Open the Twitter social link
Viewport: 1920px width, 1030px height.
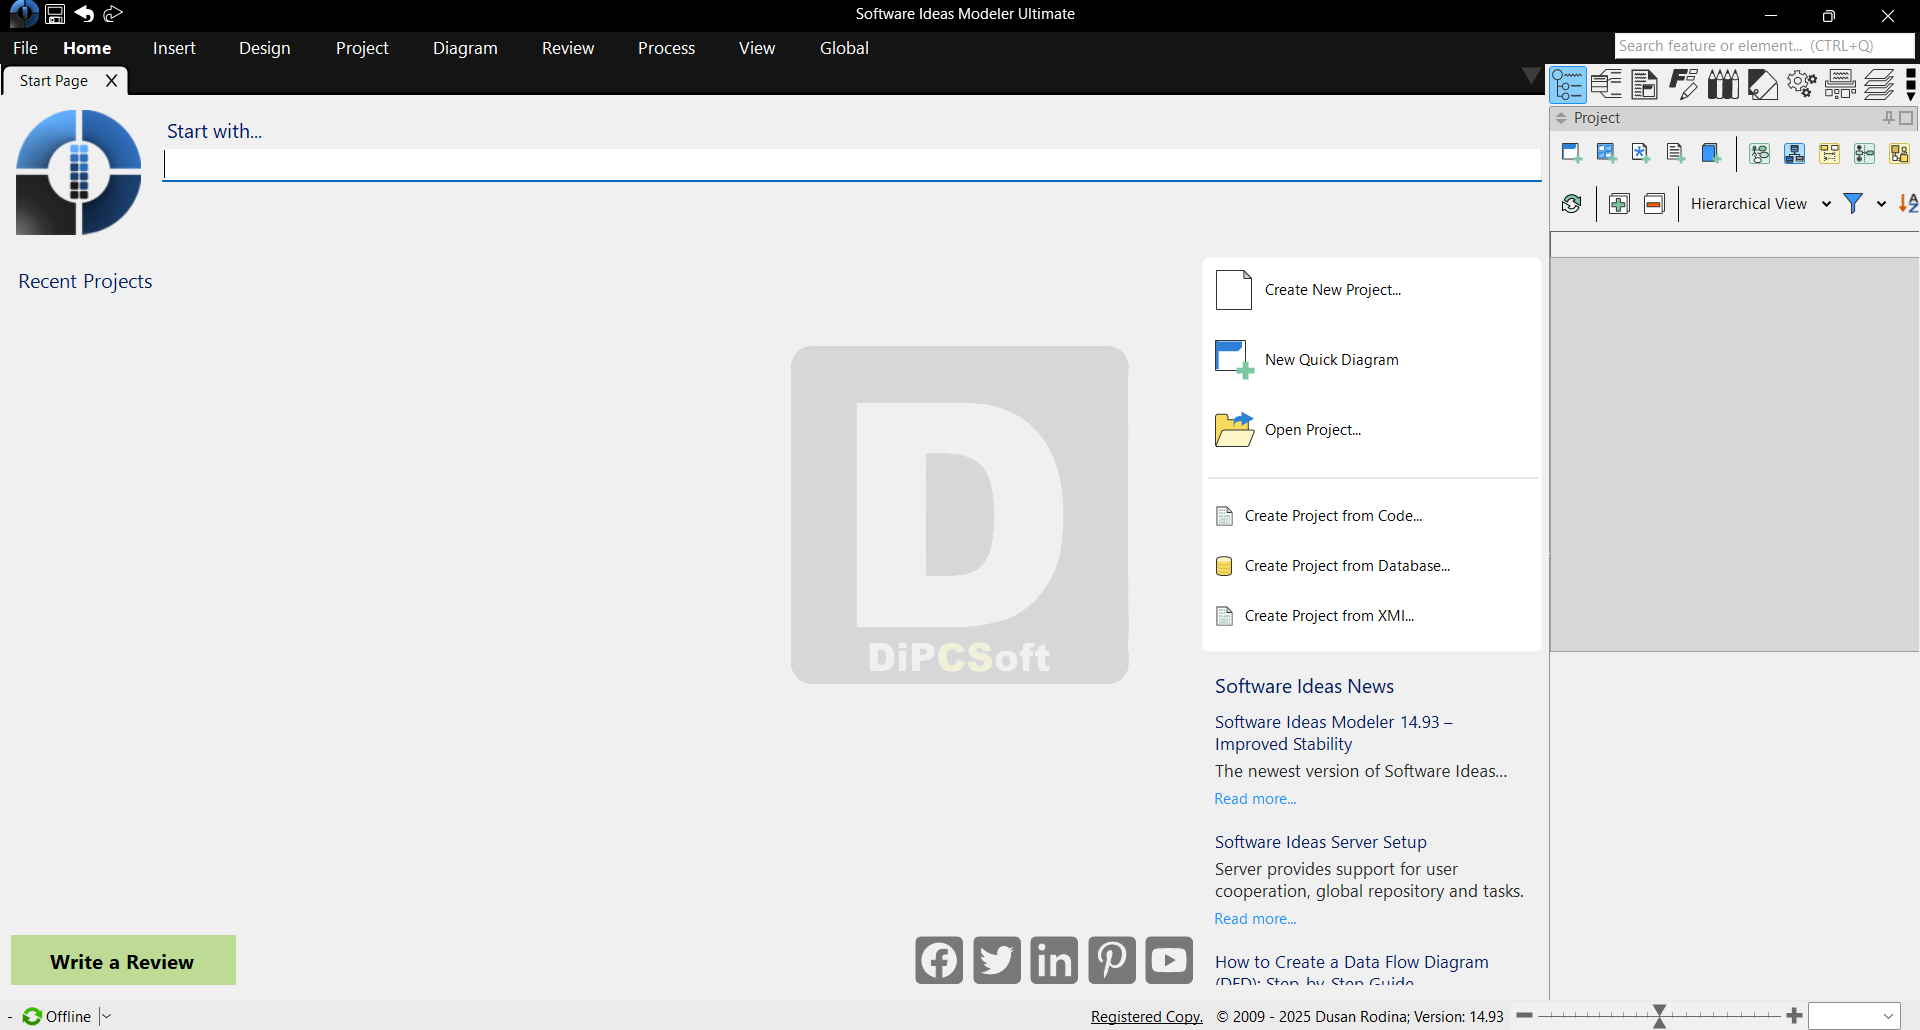click(997, 960)
